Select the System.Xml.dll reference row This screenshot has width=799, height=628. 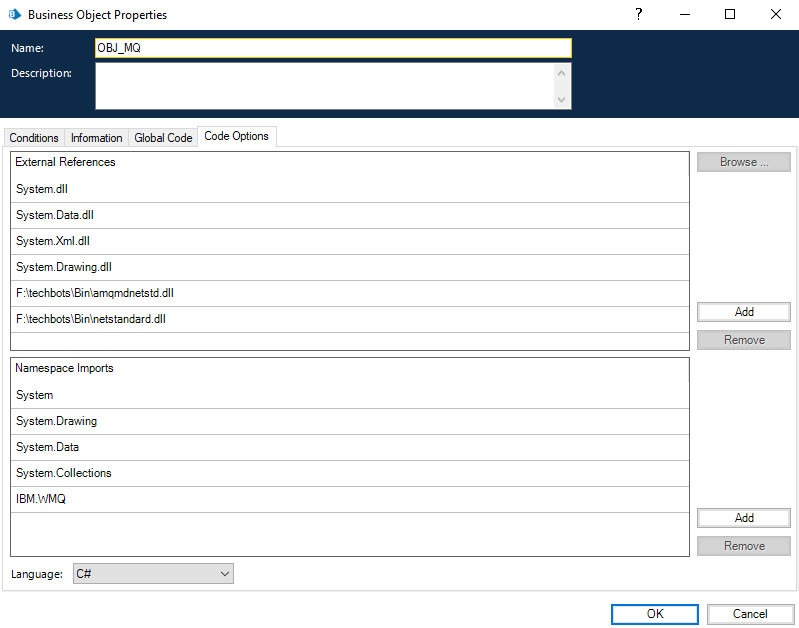pyautogui.click(x=350, y=241)
